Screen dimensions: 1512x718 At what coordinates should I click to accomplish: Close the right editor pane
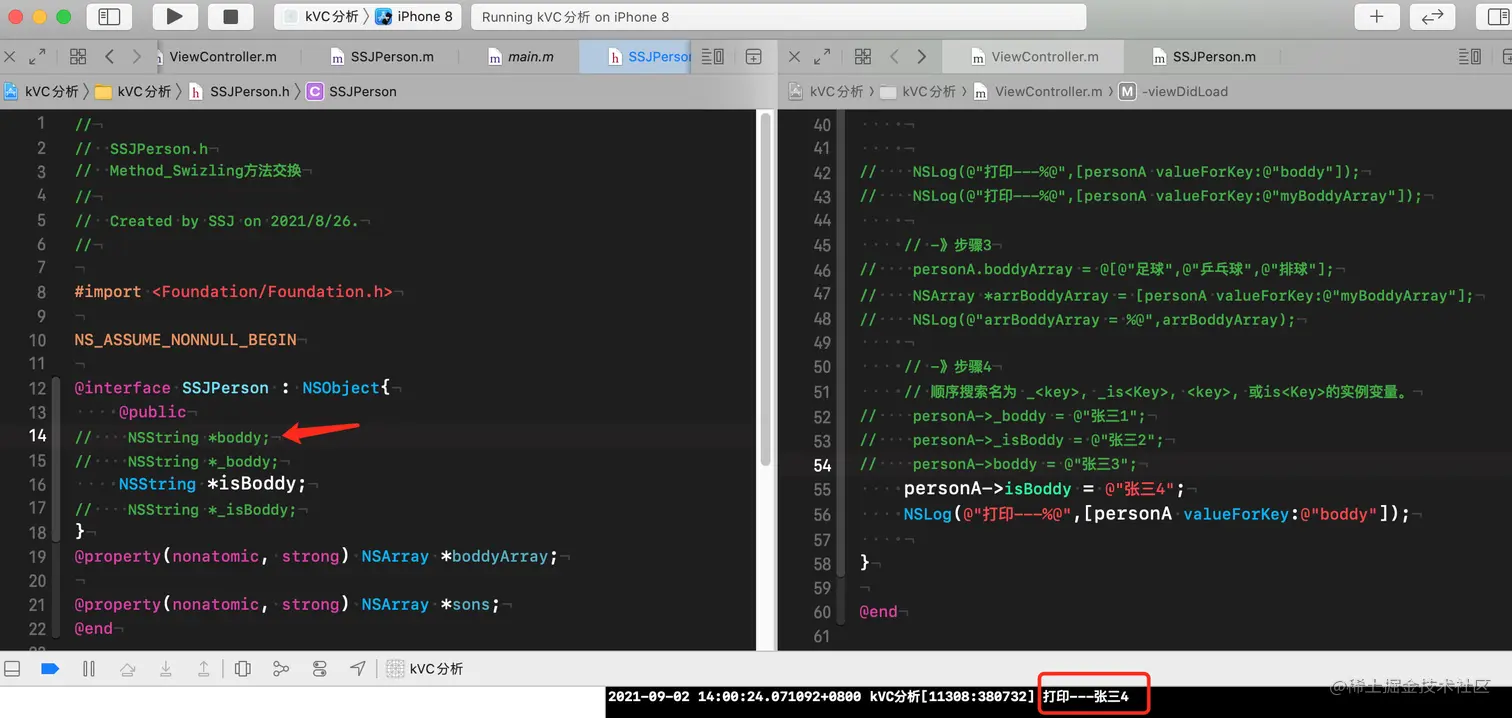tap(796, 57)
